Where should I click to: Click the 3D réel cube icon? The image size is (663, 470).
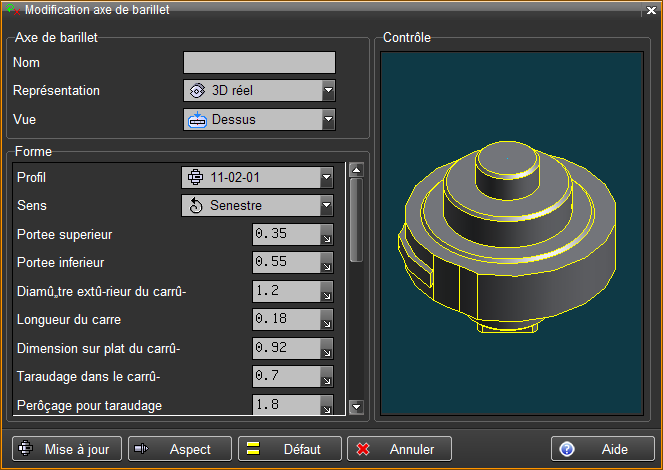coord(197,91)
